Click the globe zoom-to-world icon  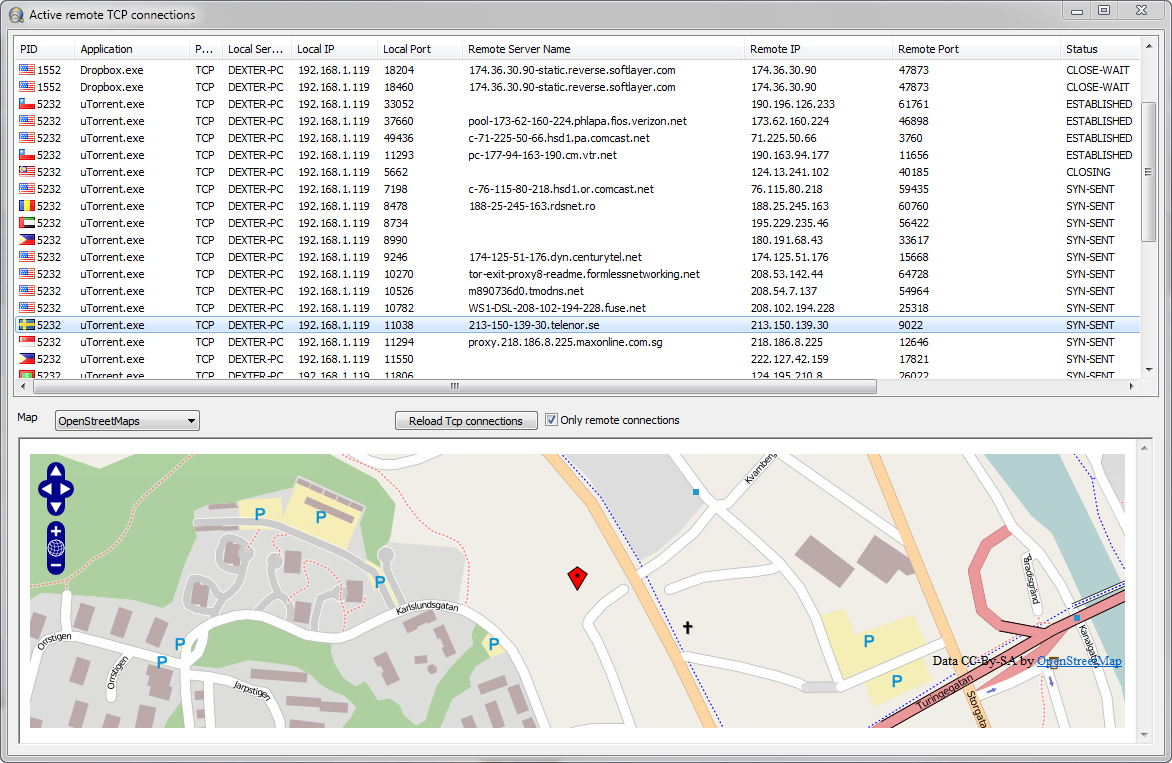[x=56, y=548]
